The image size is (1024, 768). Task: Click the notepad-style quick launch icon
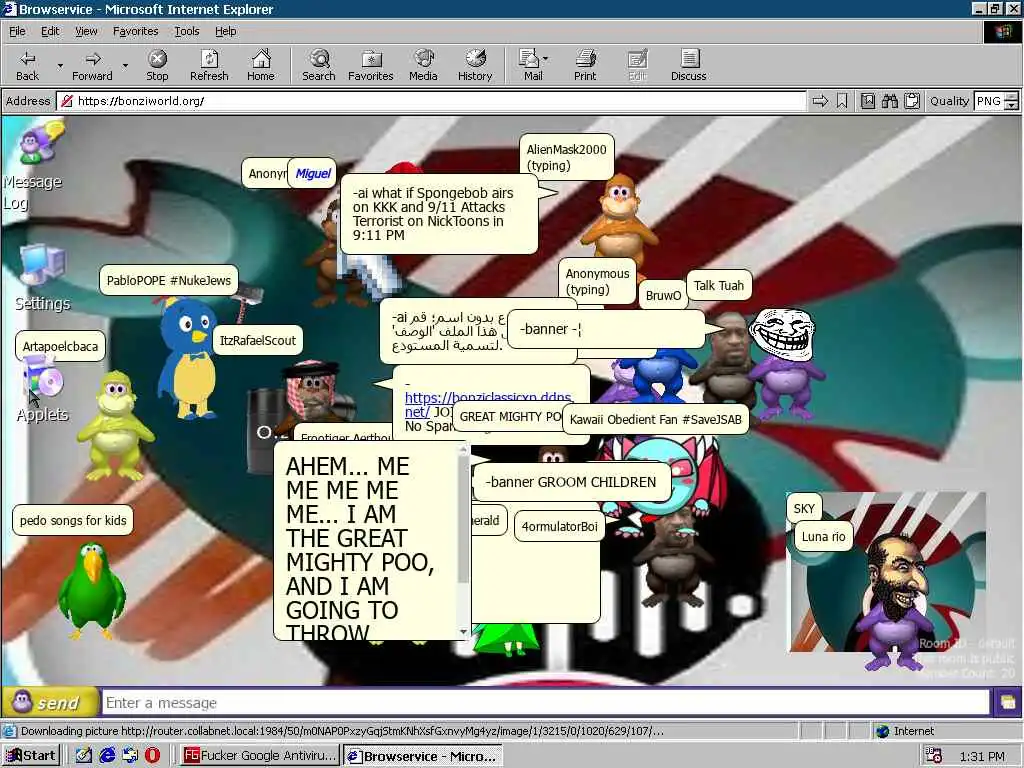click(84, 756)
